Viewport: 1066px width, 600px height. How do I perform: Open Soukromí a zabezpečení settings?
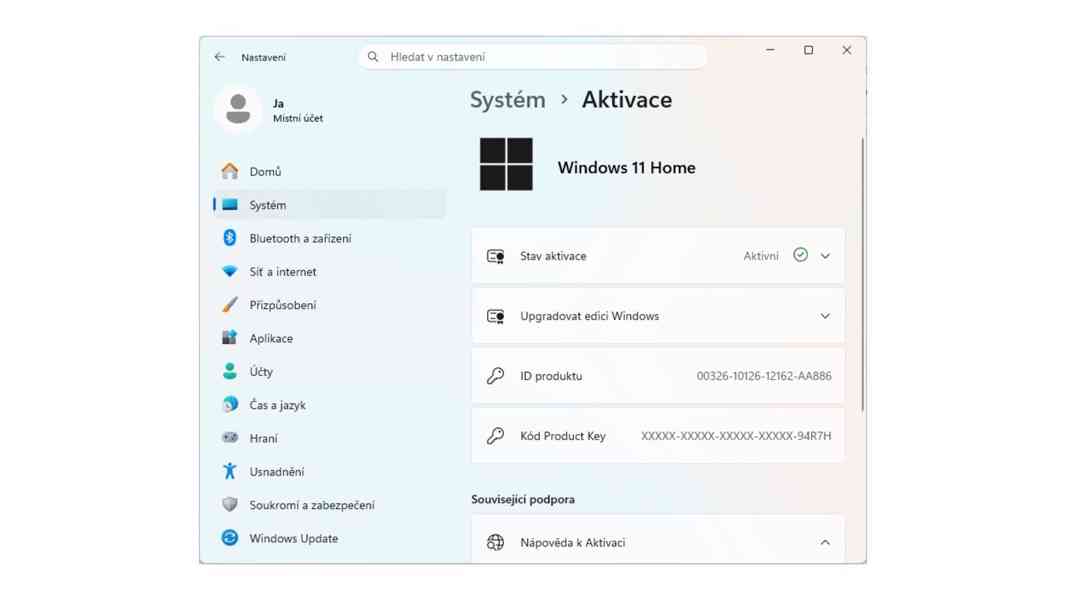(329, 504)
